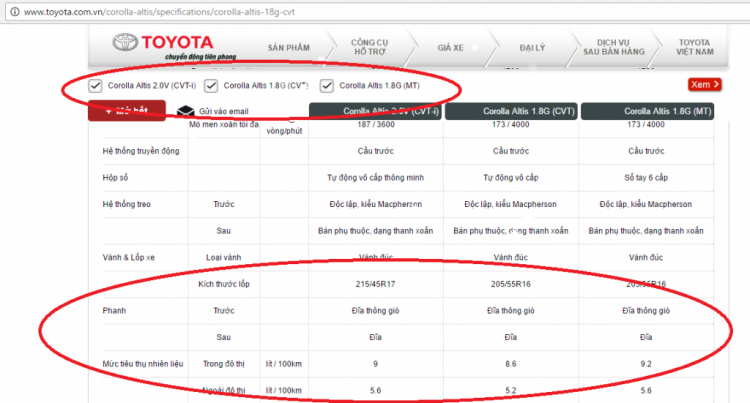Click the site info icon in address bar
This screenshot has width=750, height=403.
(15, 11)
